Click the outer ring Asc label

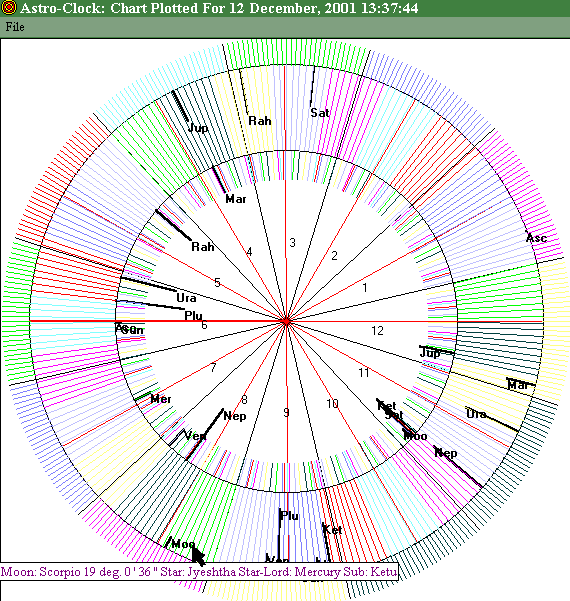[x=536, y=238]
